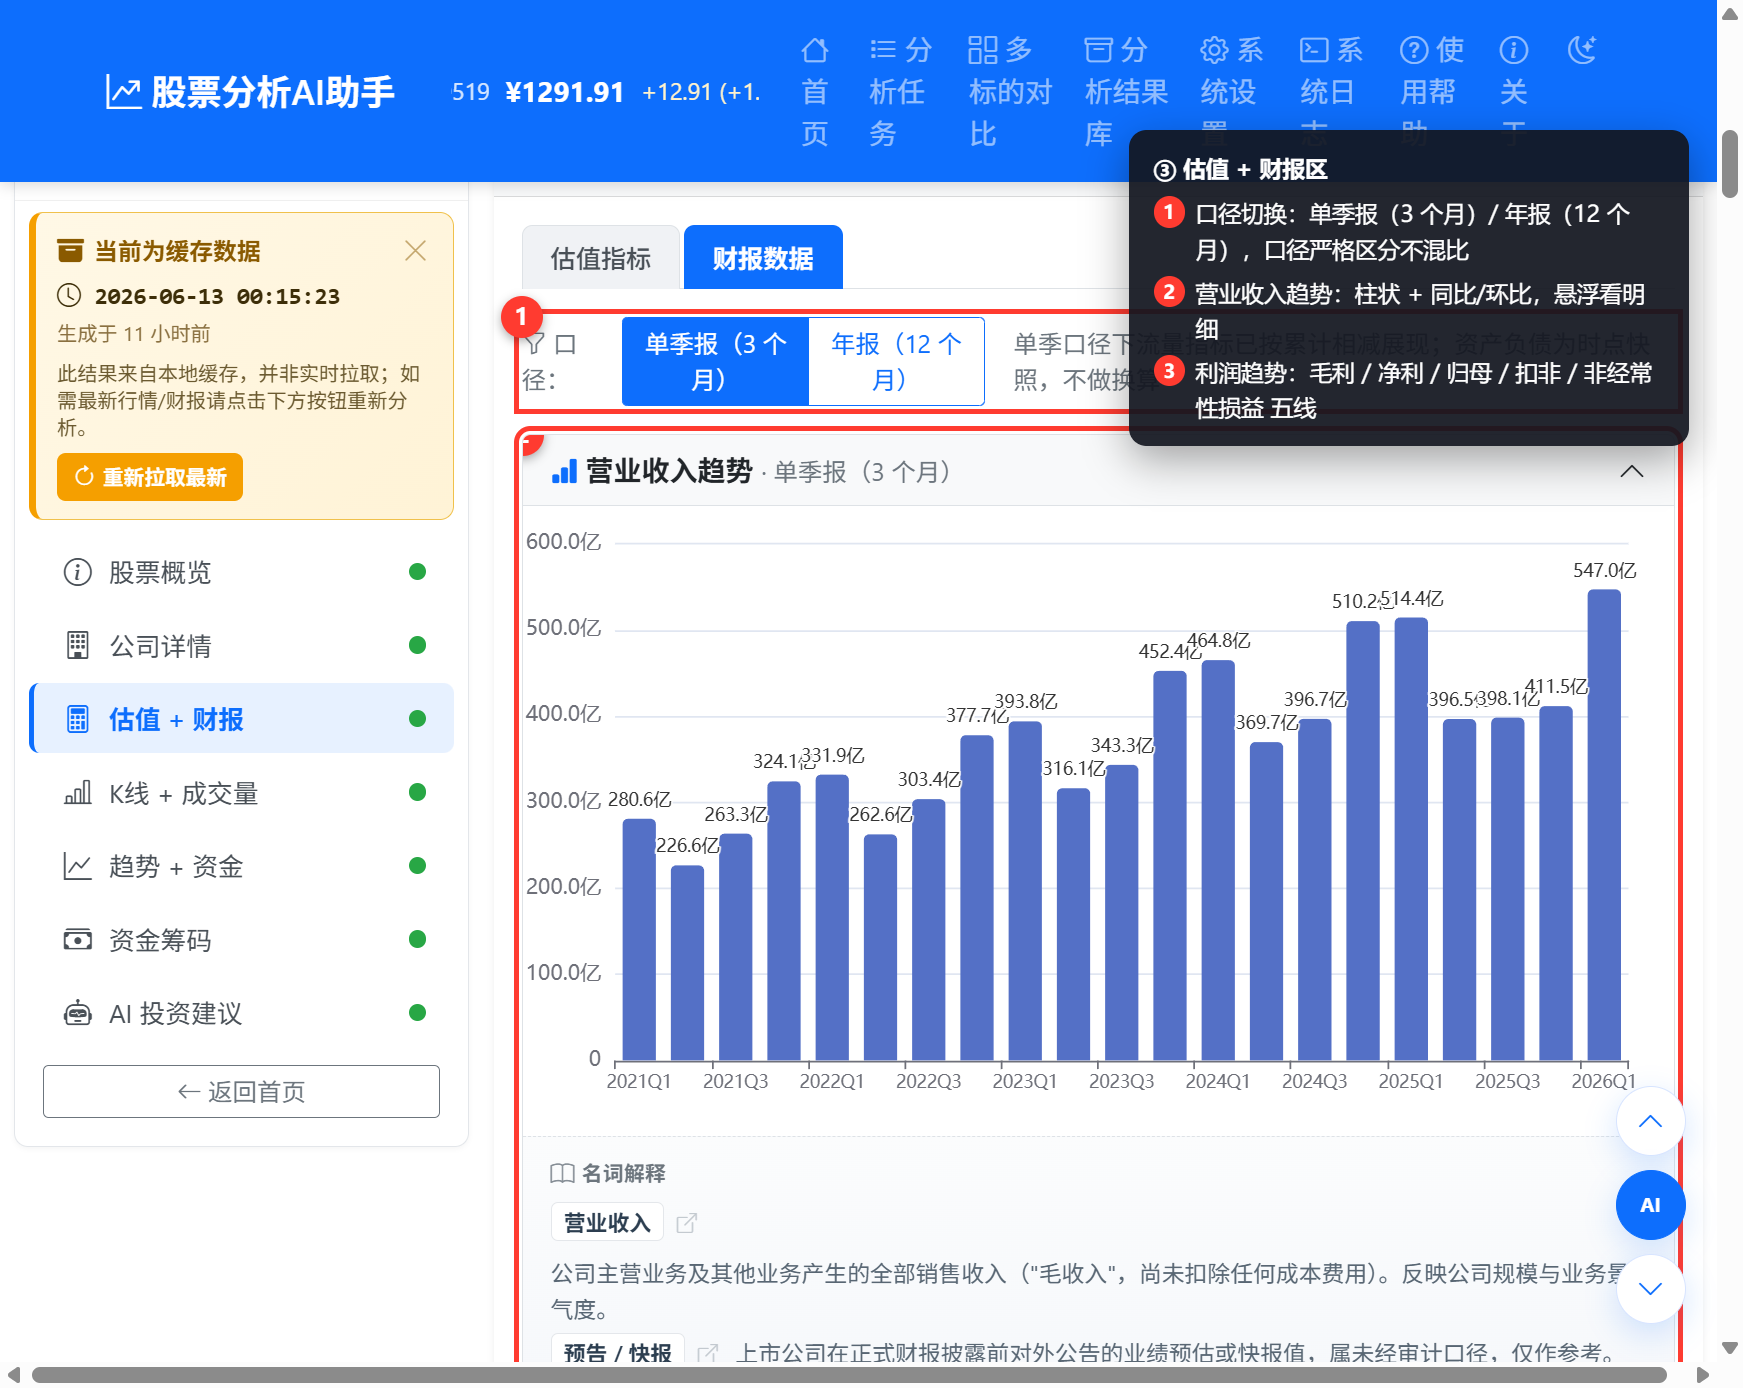
Task: Click the bar chart icon next to K线 + 成交量
Action: 78,793
